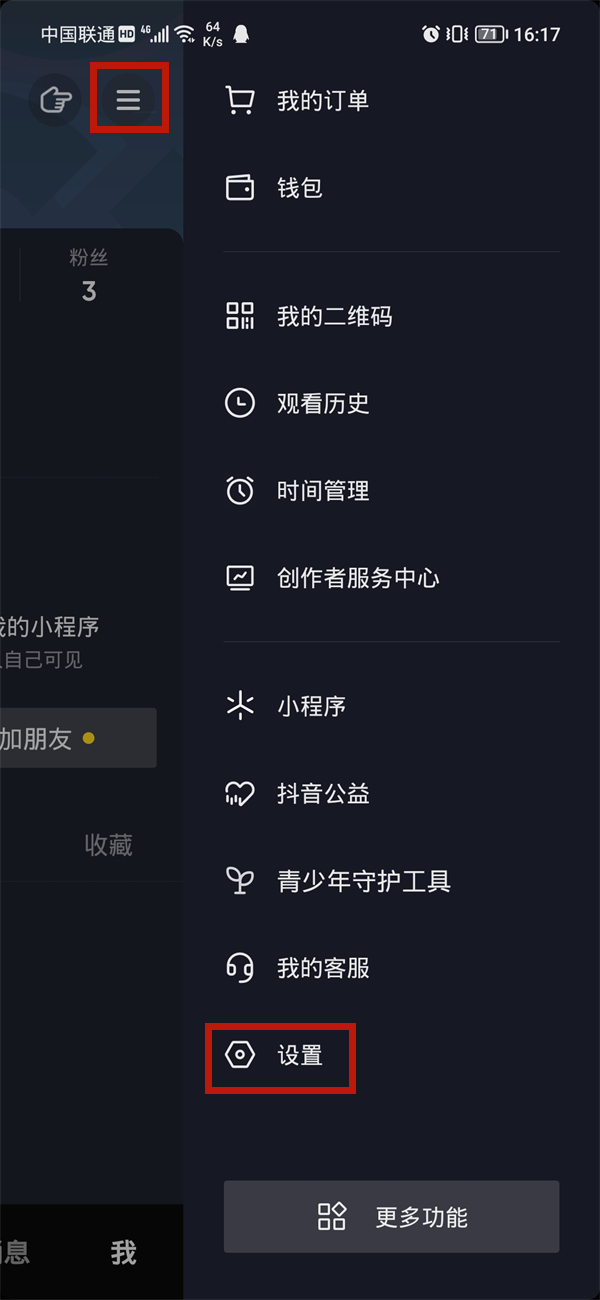
Task: Tap the pointing finger icon at top
Action: click(x=57, y=100)
